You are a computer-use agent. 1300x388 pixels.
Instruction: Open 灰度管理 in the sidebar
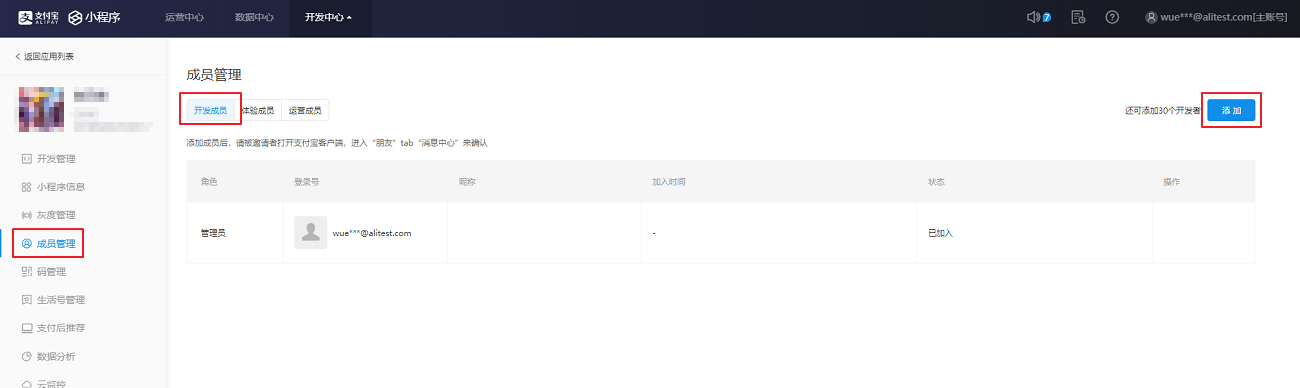pos(48,215)
